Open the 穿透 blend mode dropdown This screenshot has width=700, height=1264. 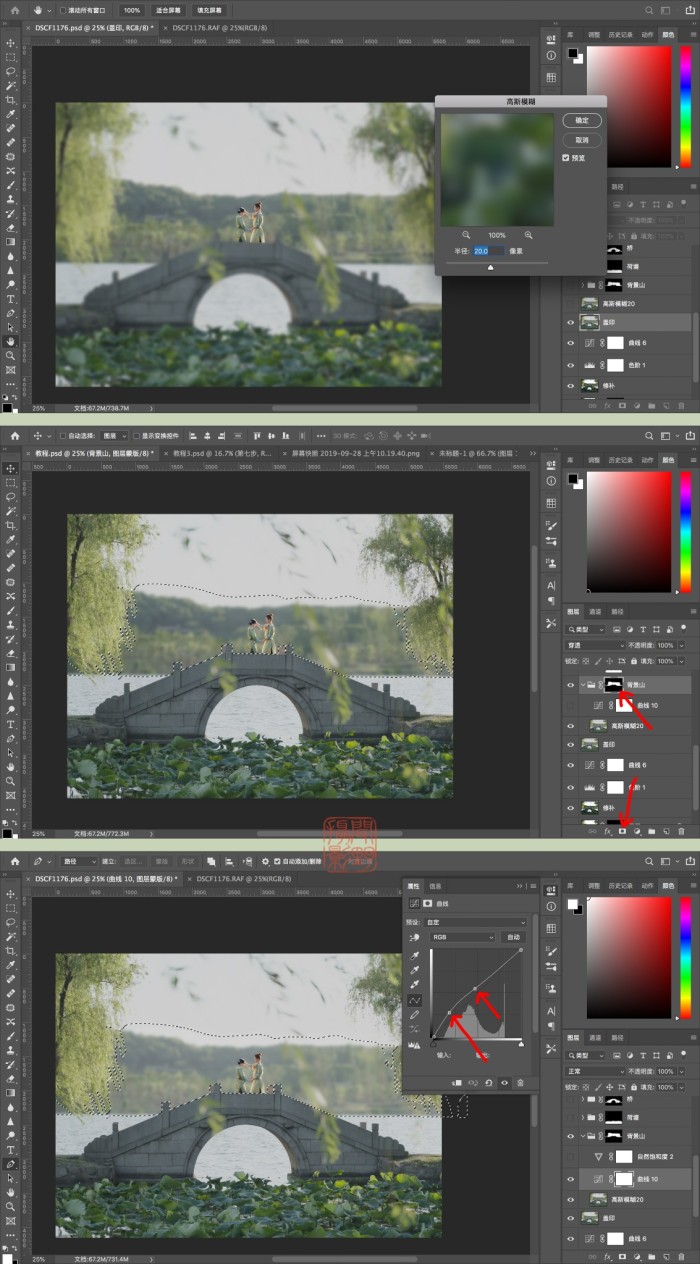tap(596, 646)
